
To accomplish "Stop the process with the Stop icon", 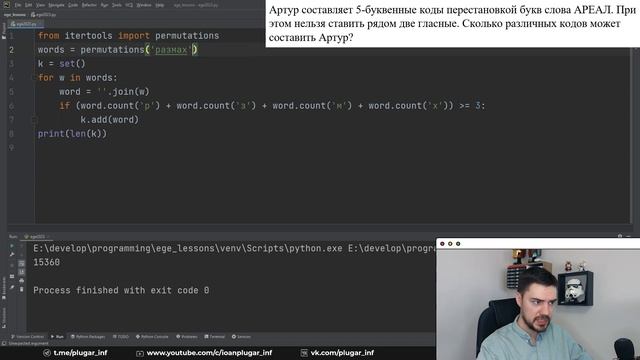I will pyautogui.click(x=12, y=265).
